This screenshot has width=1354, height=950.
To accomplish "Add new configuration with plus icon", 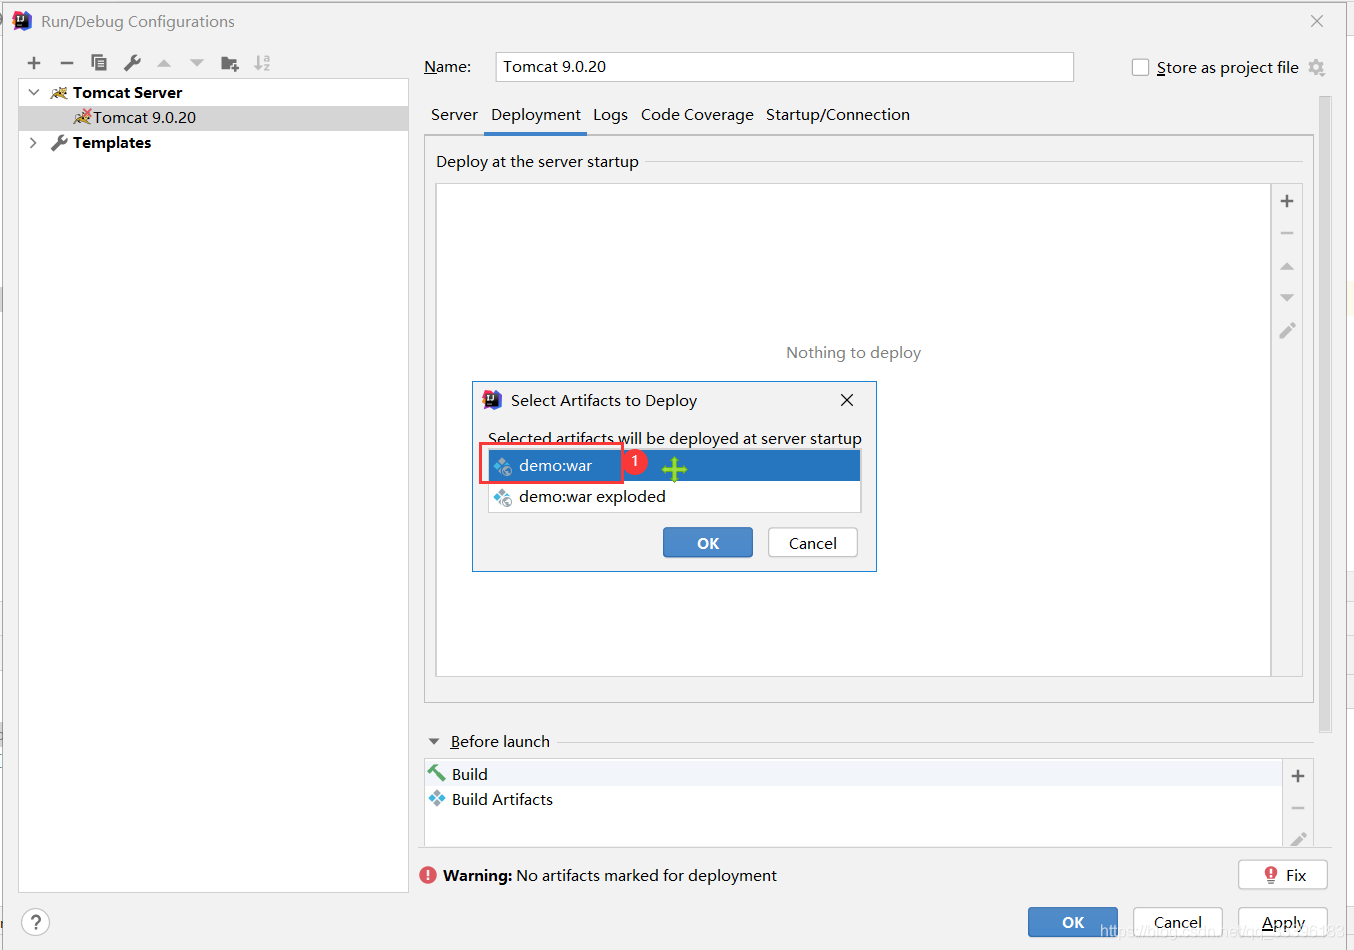I will click(x=34, y=63).
